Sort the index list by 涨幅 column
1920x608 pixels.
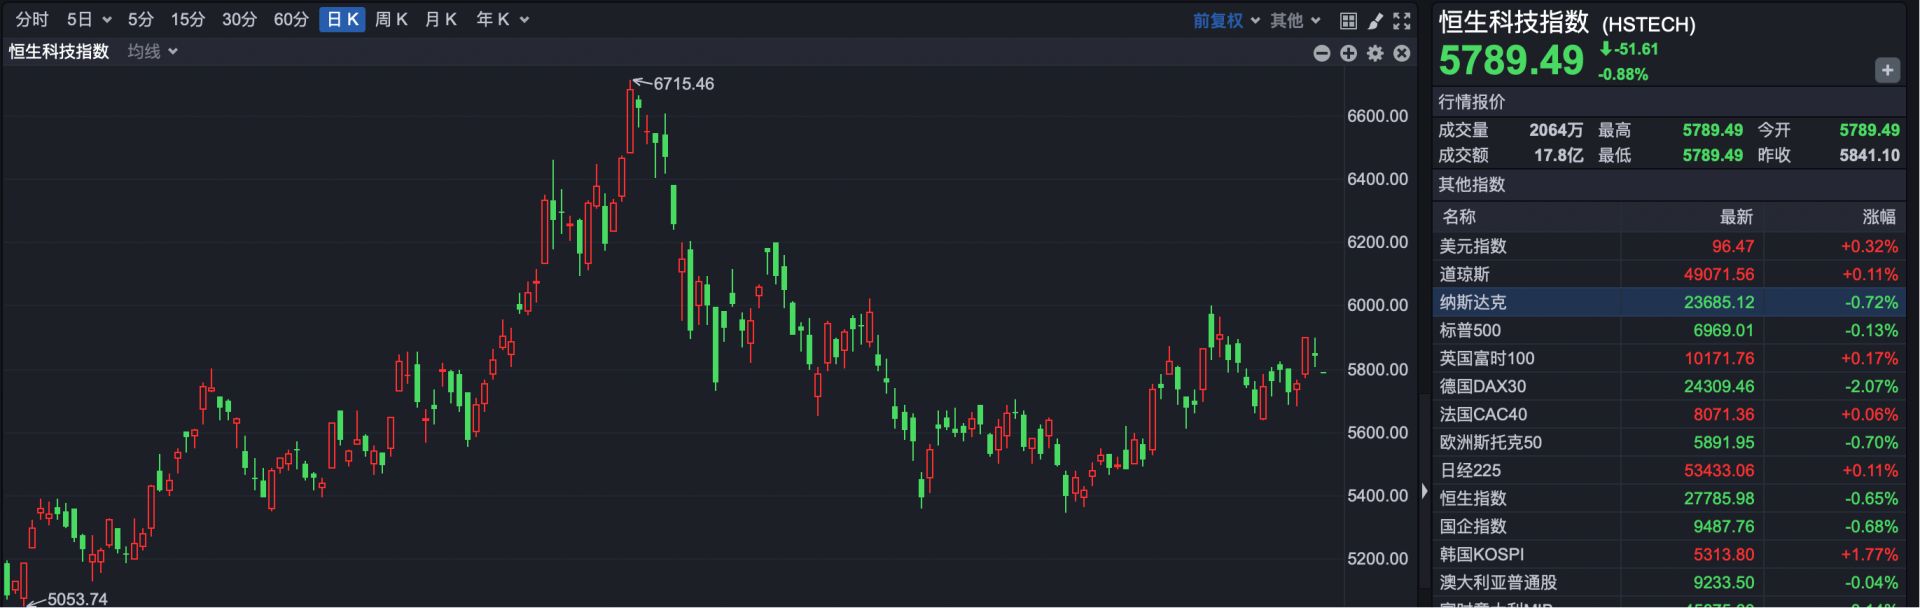[x=1878, y=217]
